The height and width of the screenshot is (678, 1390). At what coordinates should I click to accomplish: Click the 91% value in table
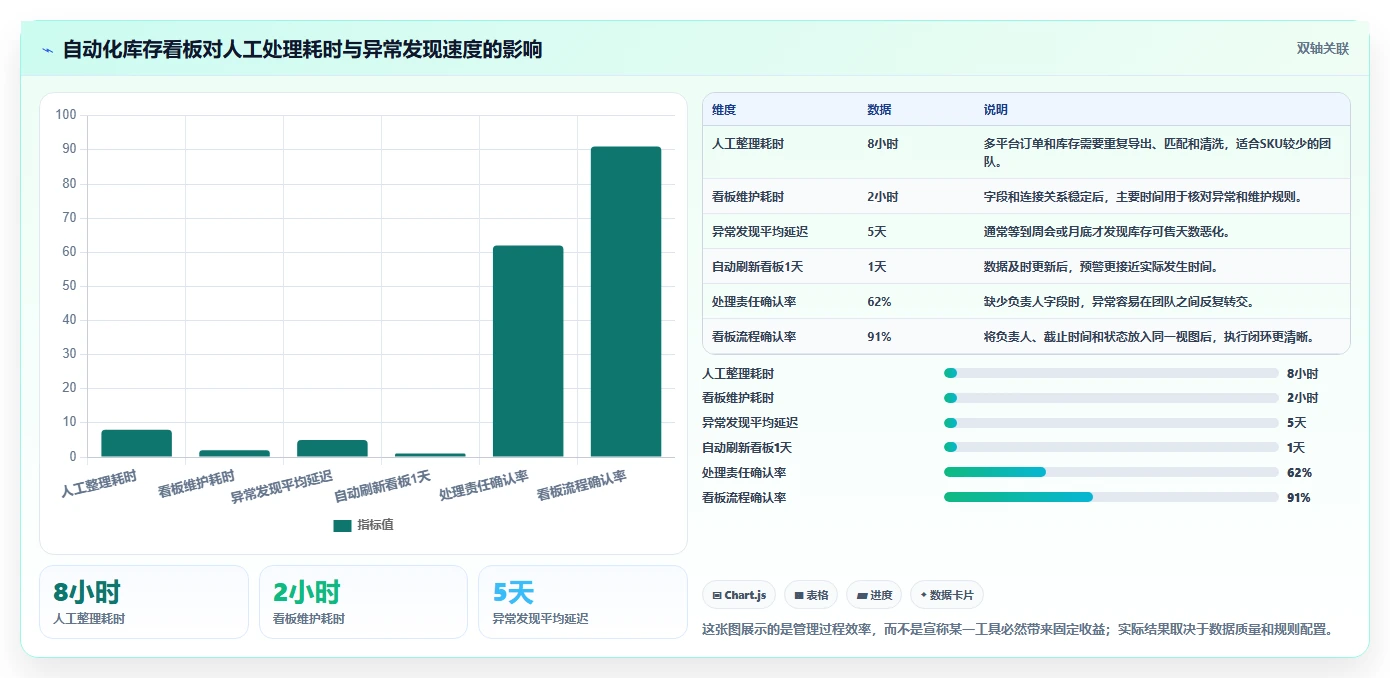pyautogui.click(x=879, y=337)
